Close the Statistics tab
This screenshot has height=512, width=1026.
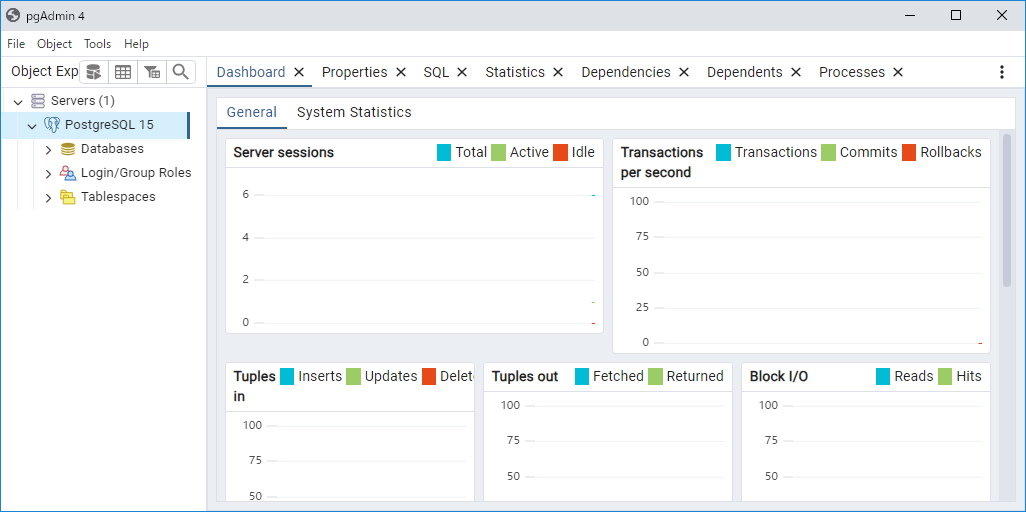tap(558, 72)
